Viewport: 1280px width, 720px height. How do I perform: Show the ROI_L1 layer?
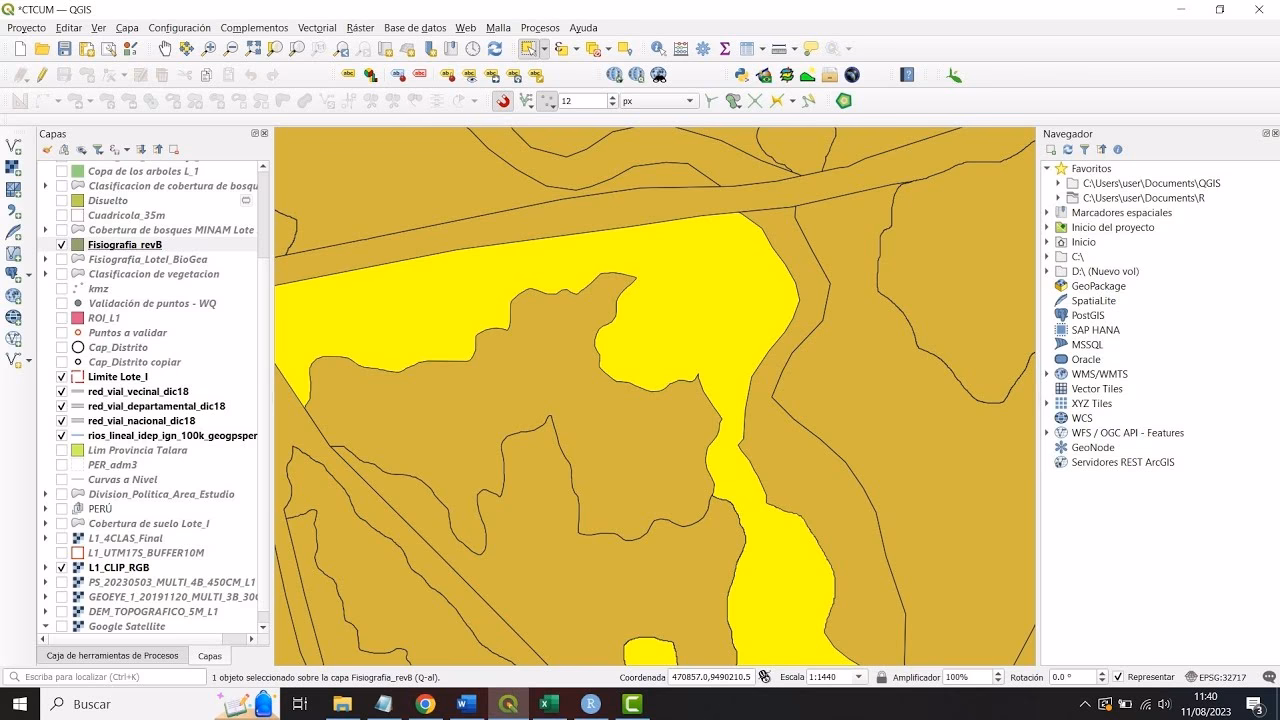coord(61,317)
